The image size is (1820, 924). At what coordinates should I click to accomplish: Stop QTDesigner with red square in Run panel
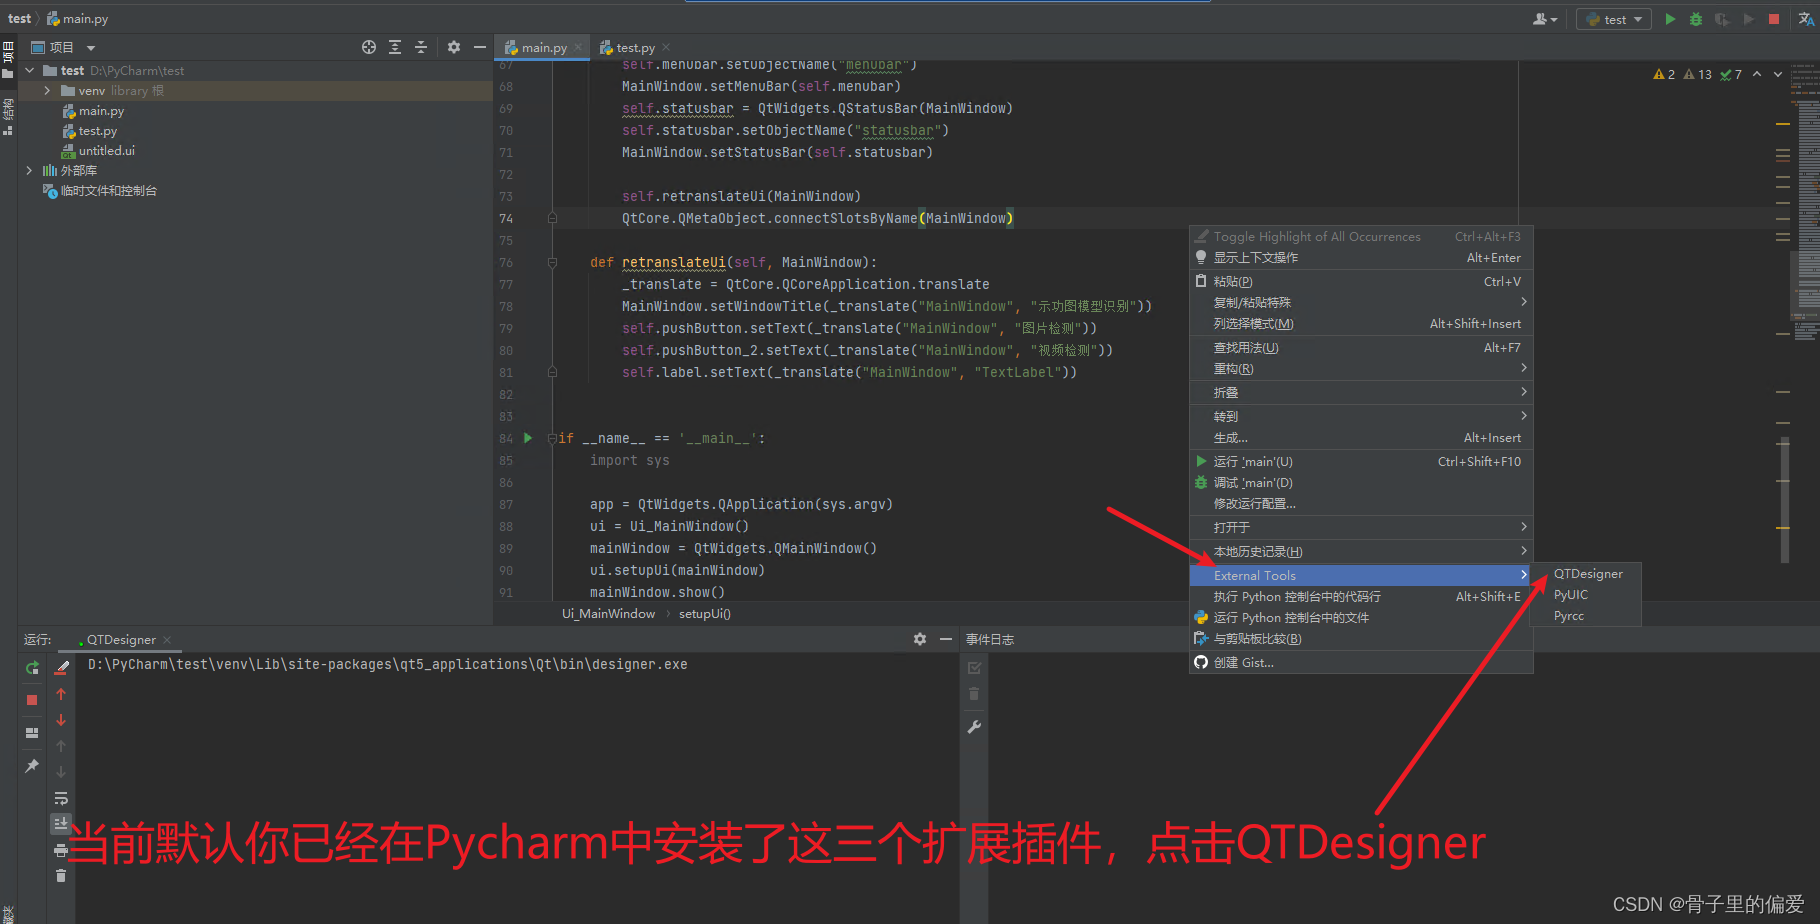pos(32,700)
